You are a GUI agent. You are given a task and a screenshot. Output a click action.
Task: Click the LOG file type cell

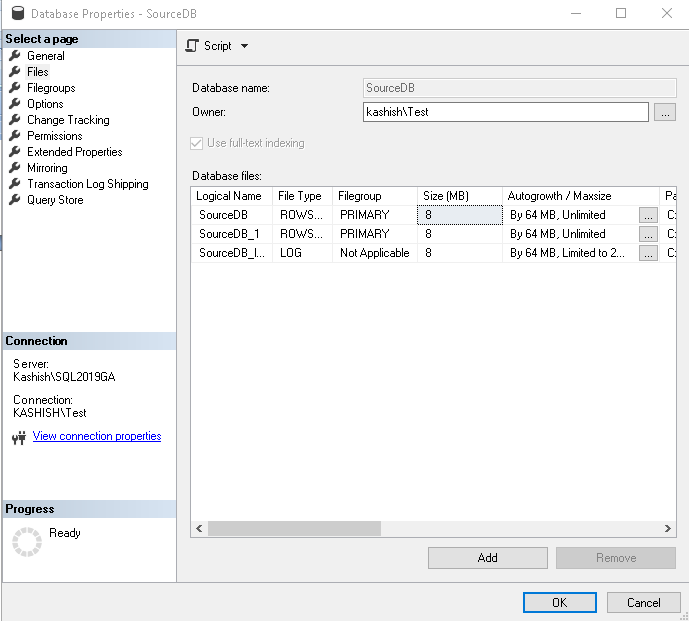[302, 253]
